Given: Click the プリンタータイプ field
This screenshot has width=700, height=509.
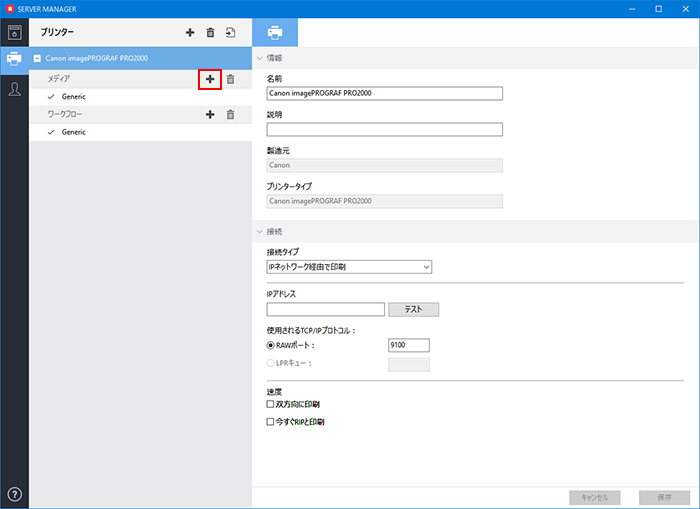Looking at the screenshot, I should [x=384, y=201].
